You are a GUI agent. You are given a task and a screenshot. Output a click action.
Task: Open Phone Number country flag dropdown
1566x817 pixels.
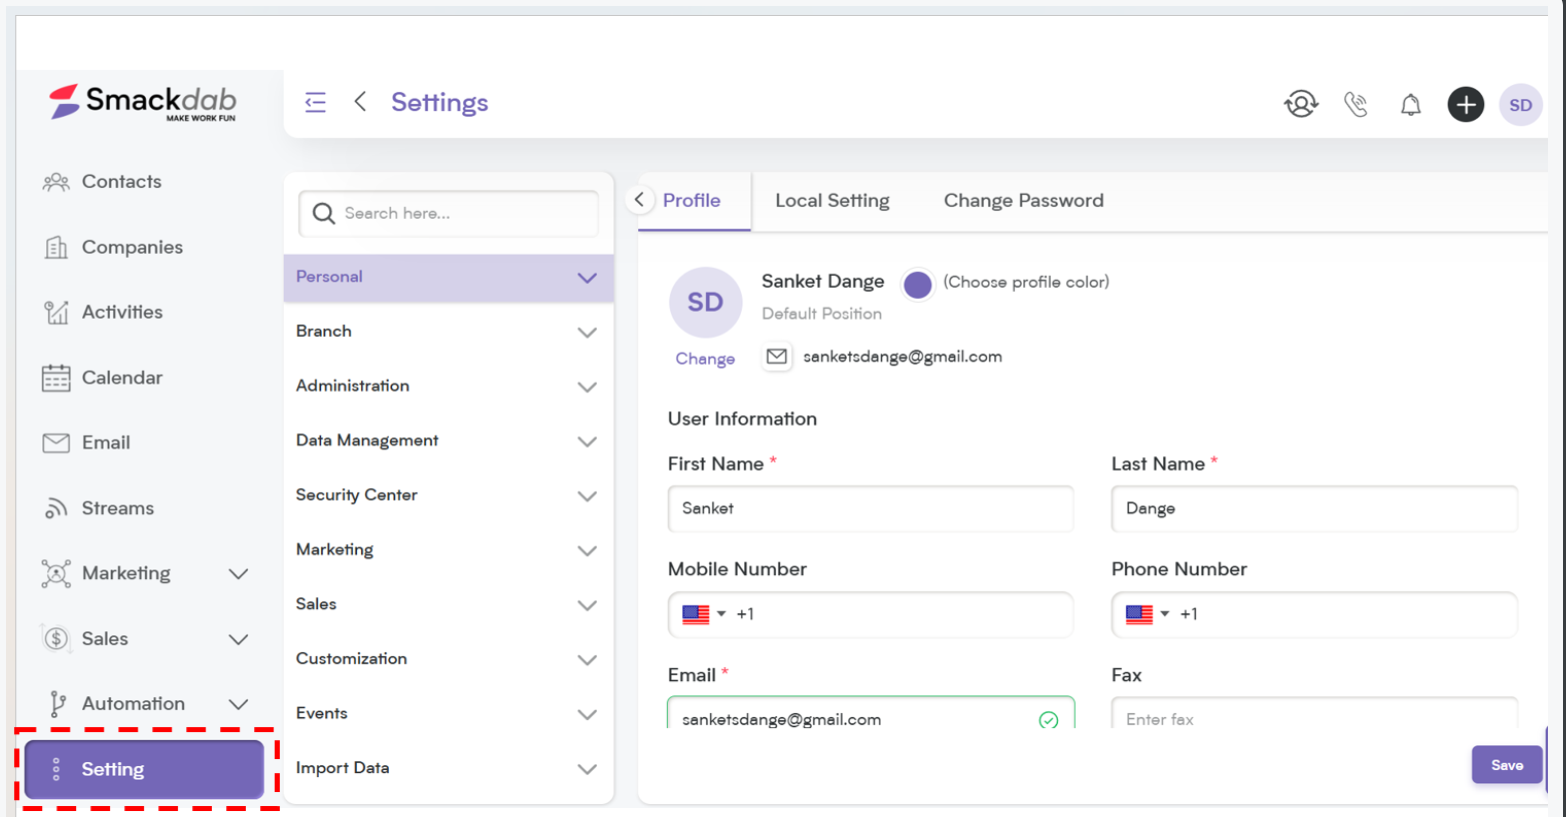(1147, 614)
